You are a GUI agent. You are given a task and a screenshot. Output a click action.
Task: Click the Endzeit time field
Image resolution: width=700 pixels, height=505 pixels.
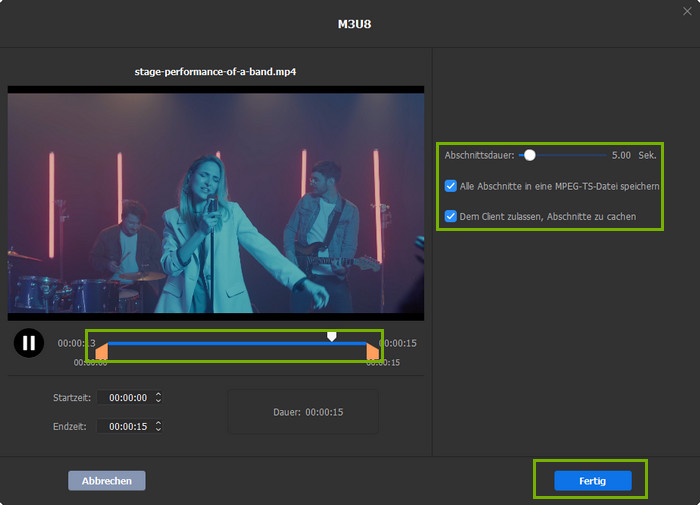coord(128,426)
